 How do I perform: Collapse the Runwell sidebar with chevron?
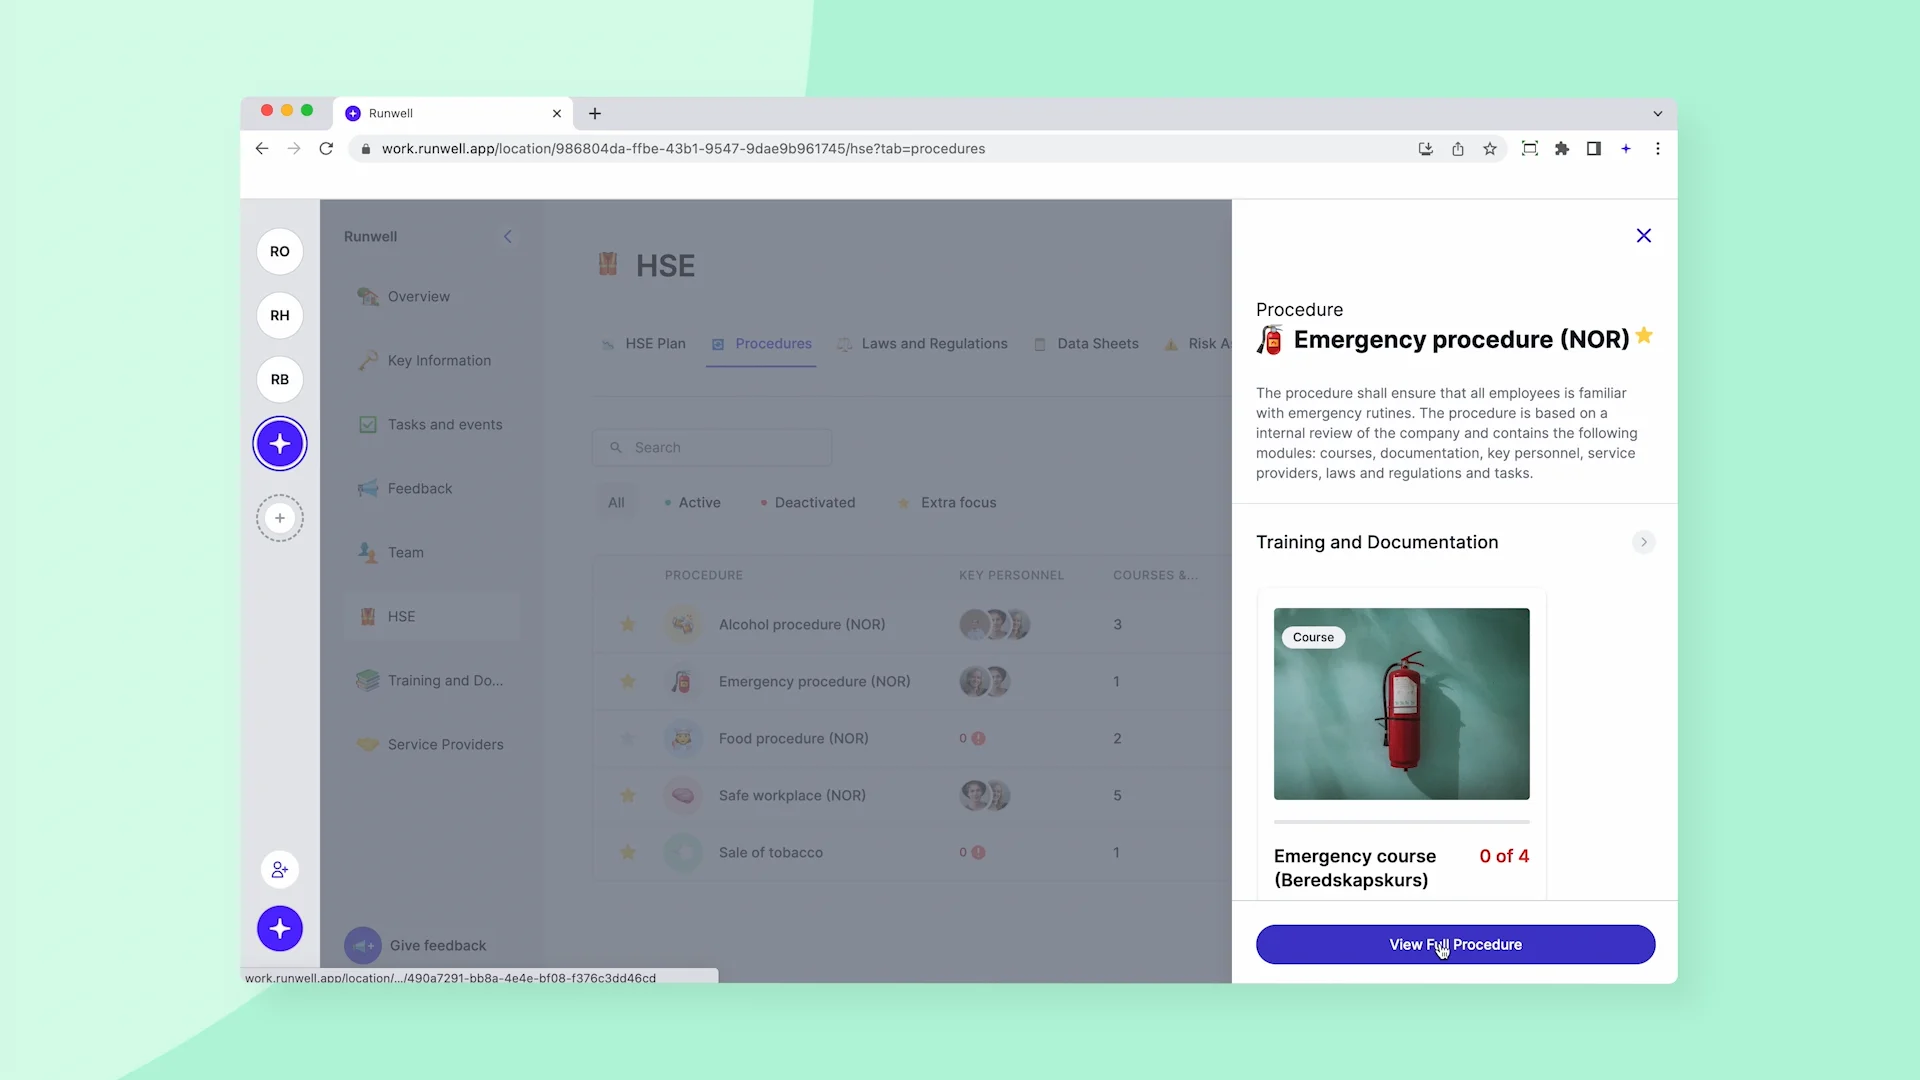click(x=508, y=237)
